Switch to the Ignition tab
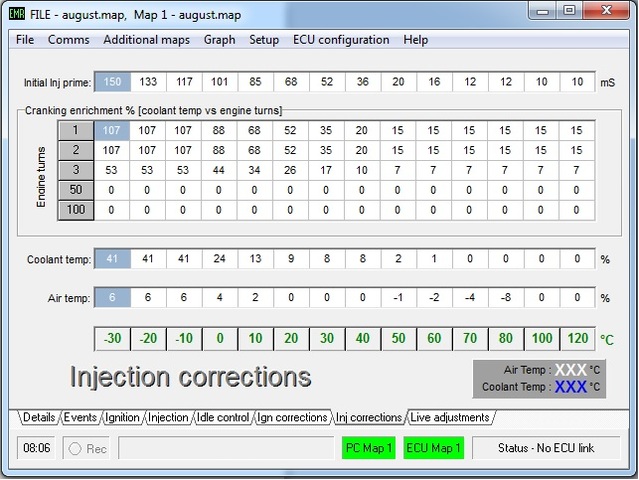This screenshot has height=480, width=639. pyautogui.click(x=123, y=417)
